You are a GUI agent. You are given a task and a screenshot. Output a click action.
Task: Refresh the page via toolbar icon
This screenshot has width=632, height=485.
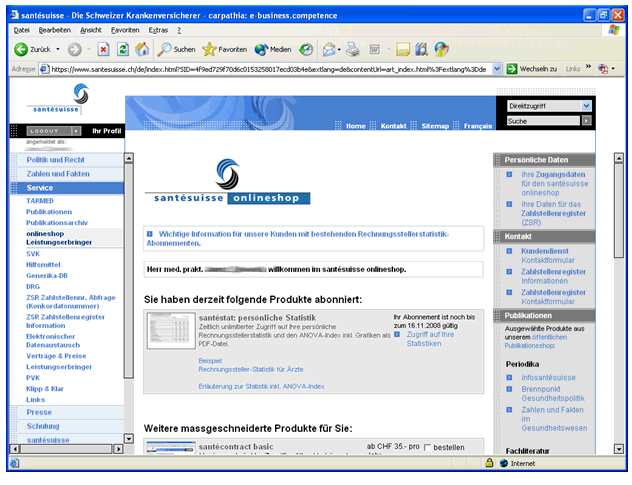click(x=123, y=49)
